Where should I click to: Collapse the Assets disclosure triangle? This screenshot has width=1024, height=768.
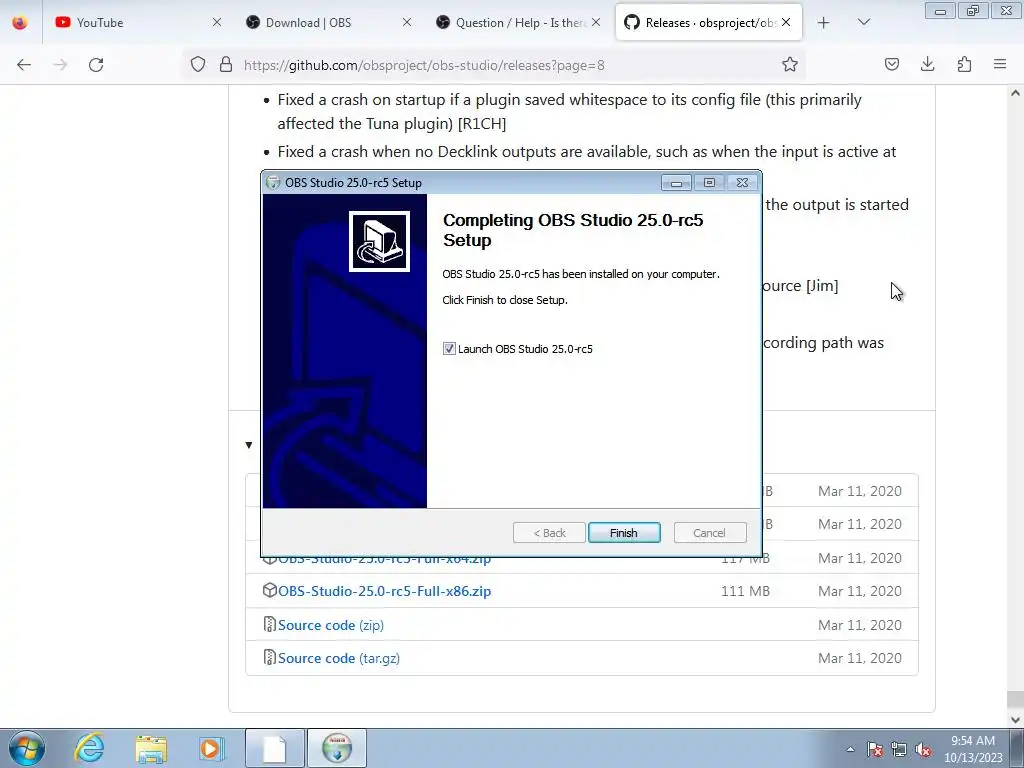coord(249,445)
